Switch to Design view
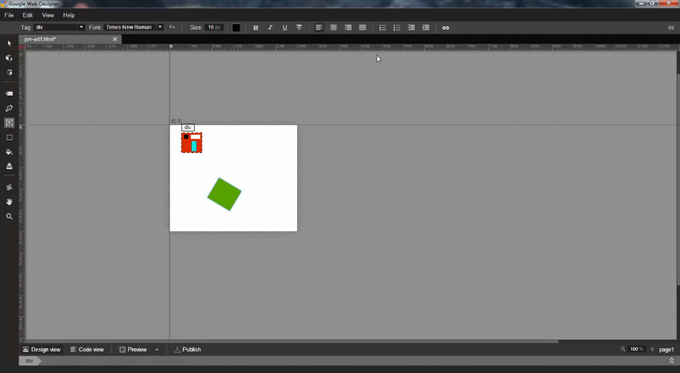This screenshot has height=373, width=680. [42, 350]
